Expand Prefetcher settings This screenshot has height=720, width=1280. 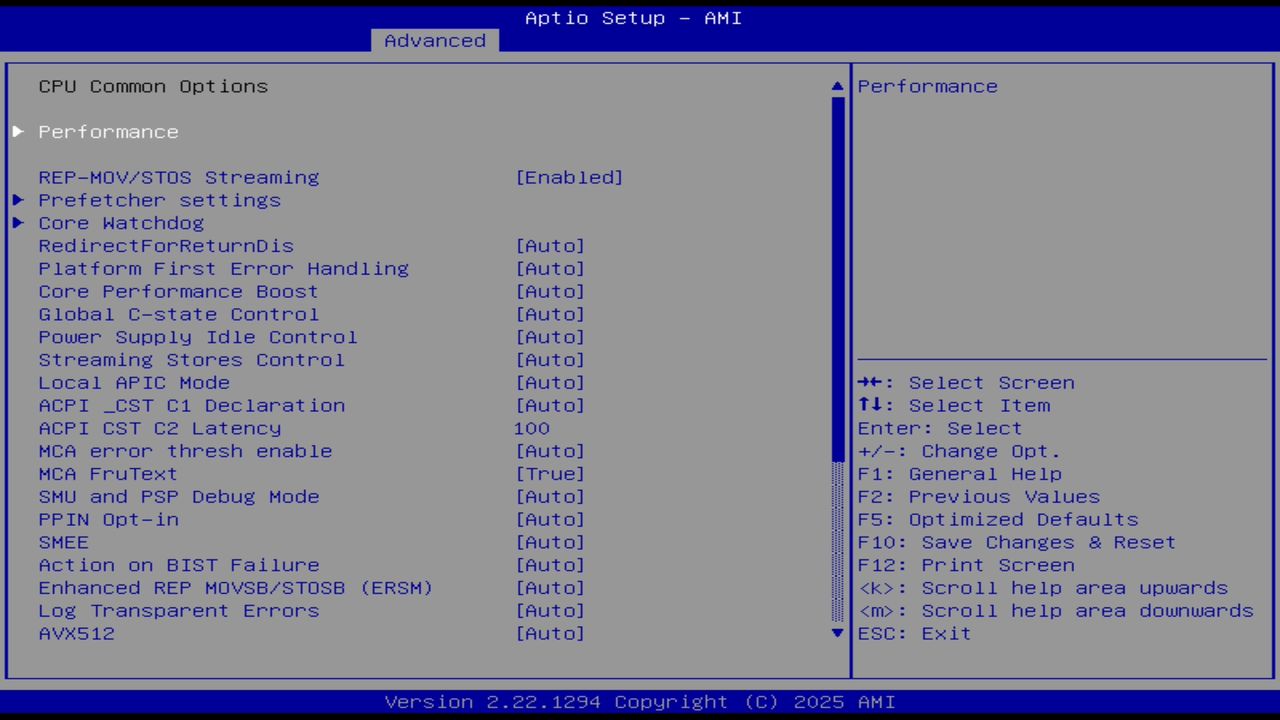(159, 200)
